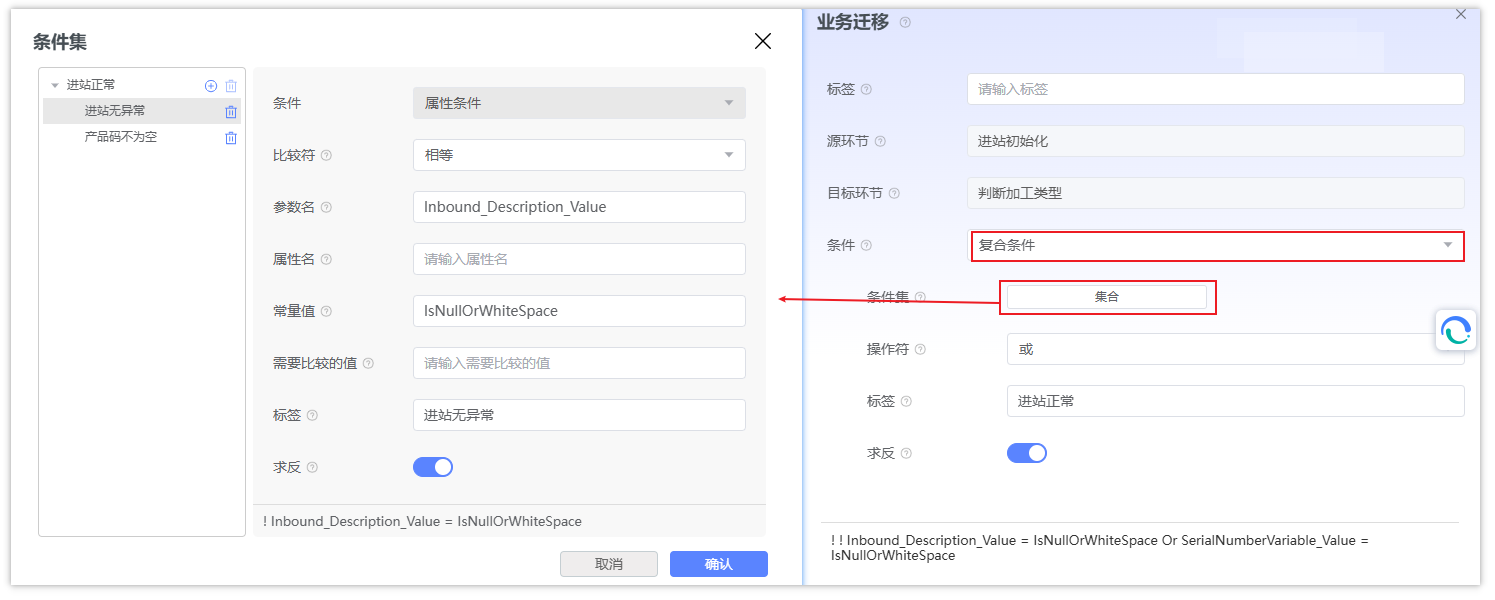1495x600 pixels.
Task: Collapse the 进站正常 tree node
Action: (x=54, y=86)
